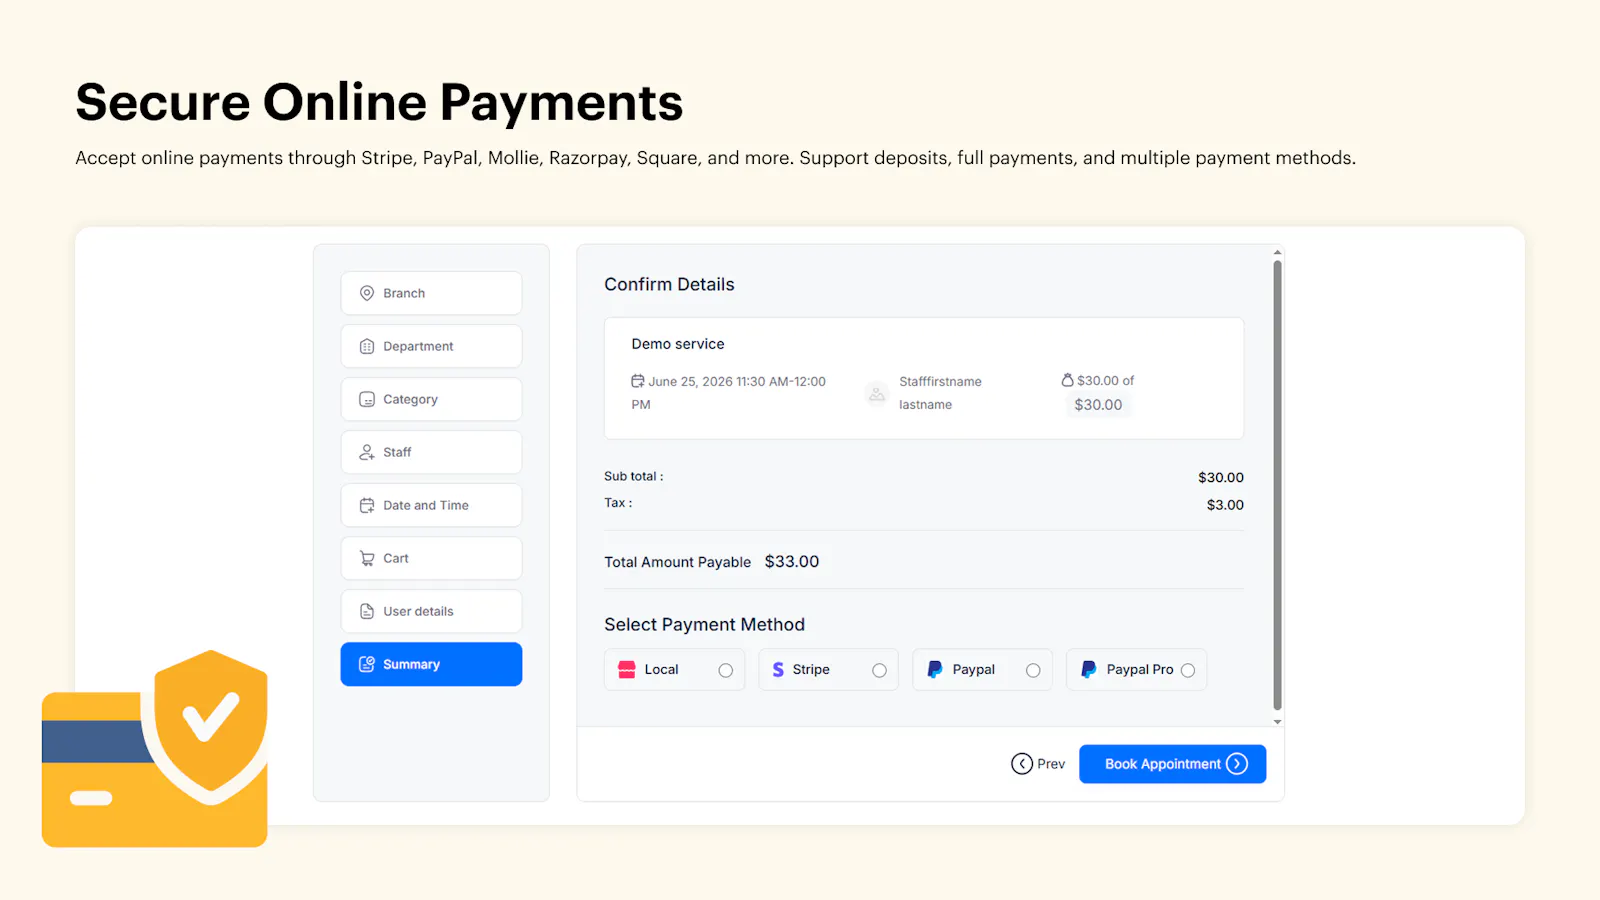This screenshot has width=1600, height=900.
Task: Click the Stripe logo icon
Action: [x=778, y=670]
